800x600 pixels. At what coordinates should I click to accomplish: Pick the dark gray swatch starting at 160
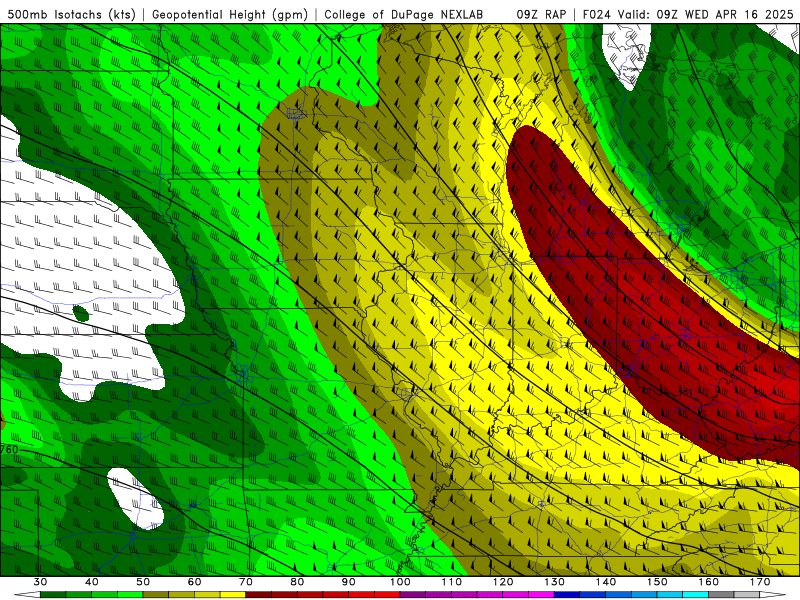tap(721, 594)
